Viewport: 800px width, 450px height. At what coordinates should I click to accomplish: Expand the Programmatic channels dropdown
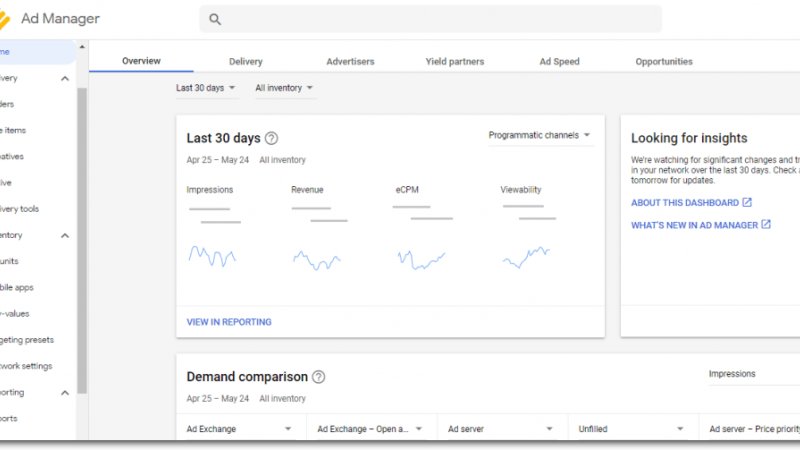pyautogui.click(x=539, y=135)
